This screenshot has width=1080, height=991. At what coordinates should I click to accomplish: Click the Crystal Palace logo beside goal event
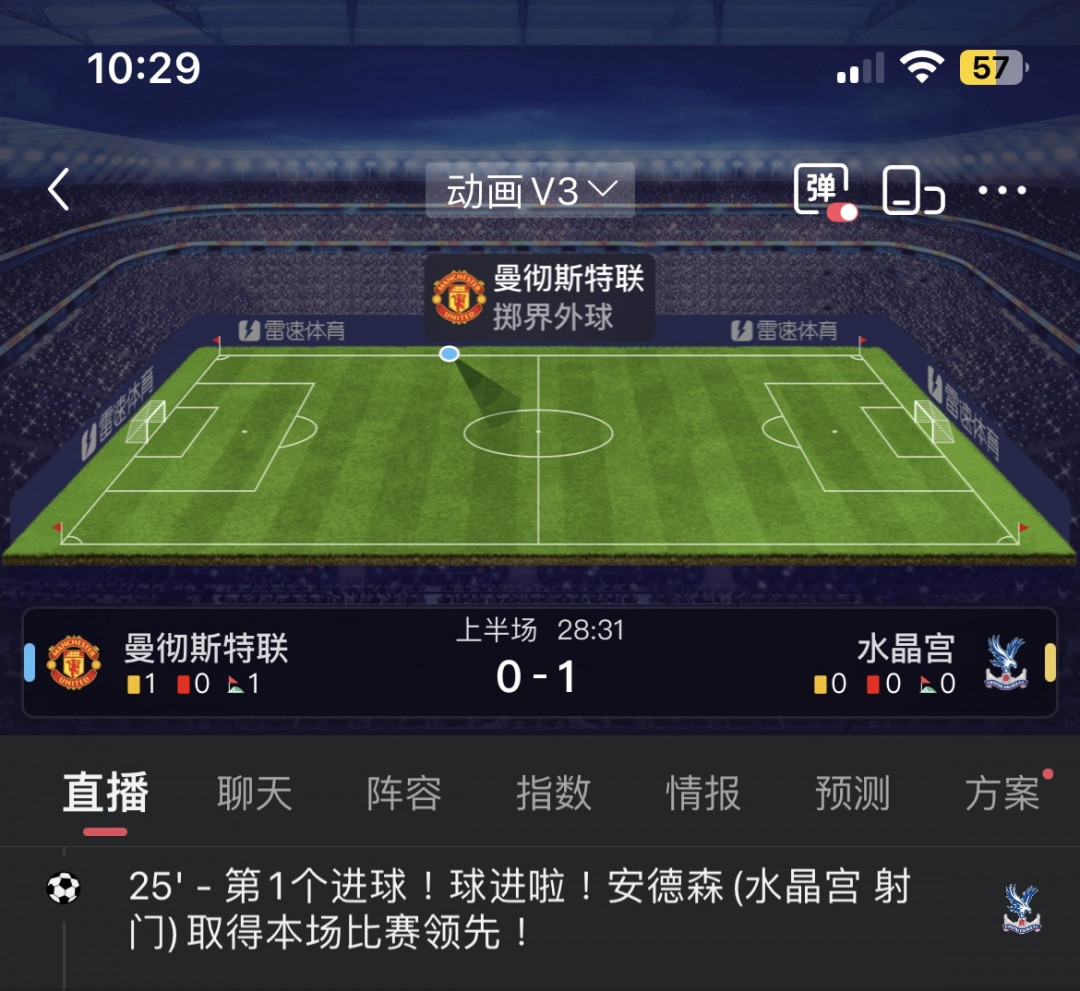[x=1021, y=909]
